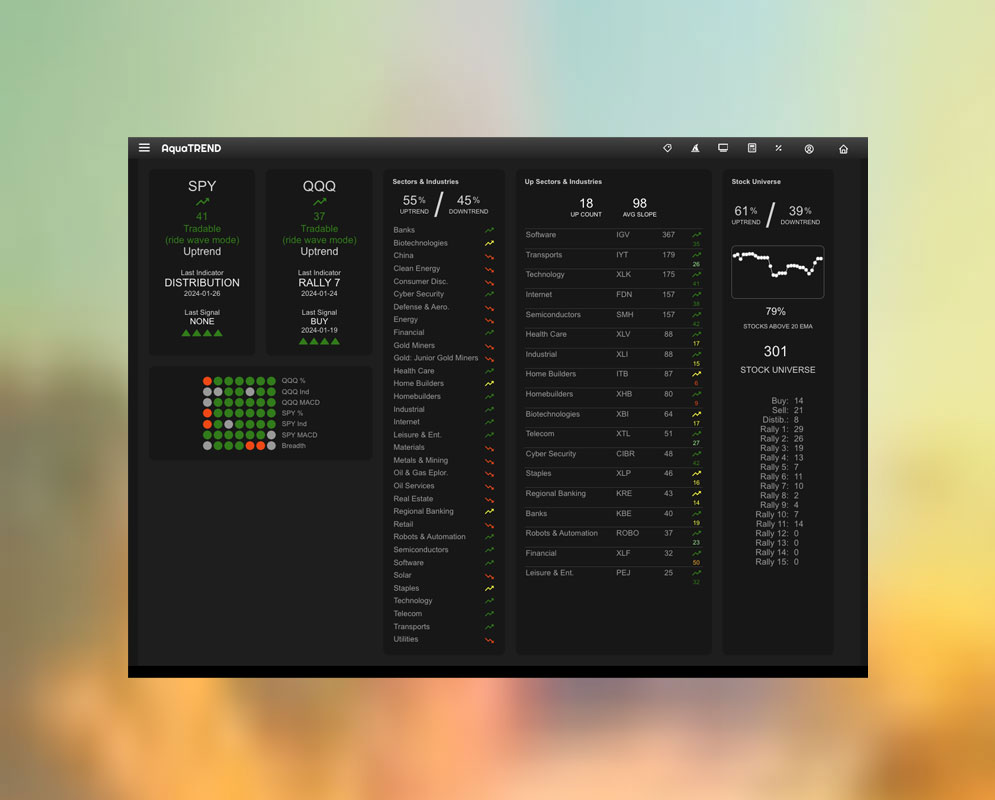Click the Transports IYT trend icon

[696, 255]
